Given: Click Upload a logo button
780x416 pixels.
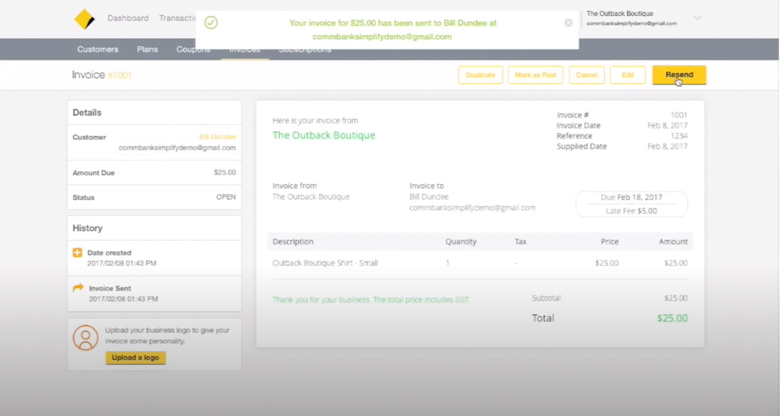Looking at the screenshot, I should coord(135,358).
